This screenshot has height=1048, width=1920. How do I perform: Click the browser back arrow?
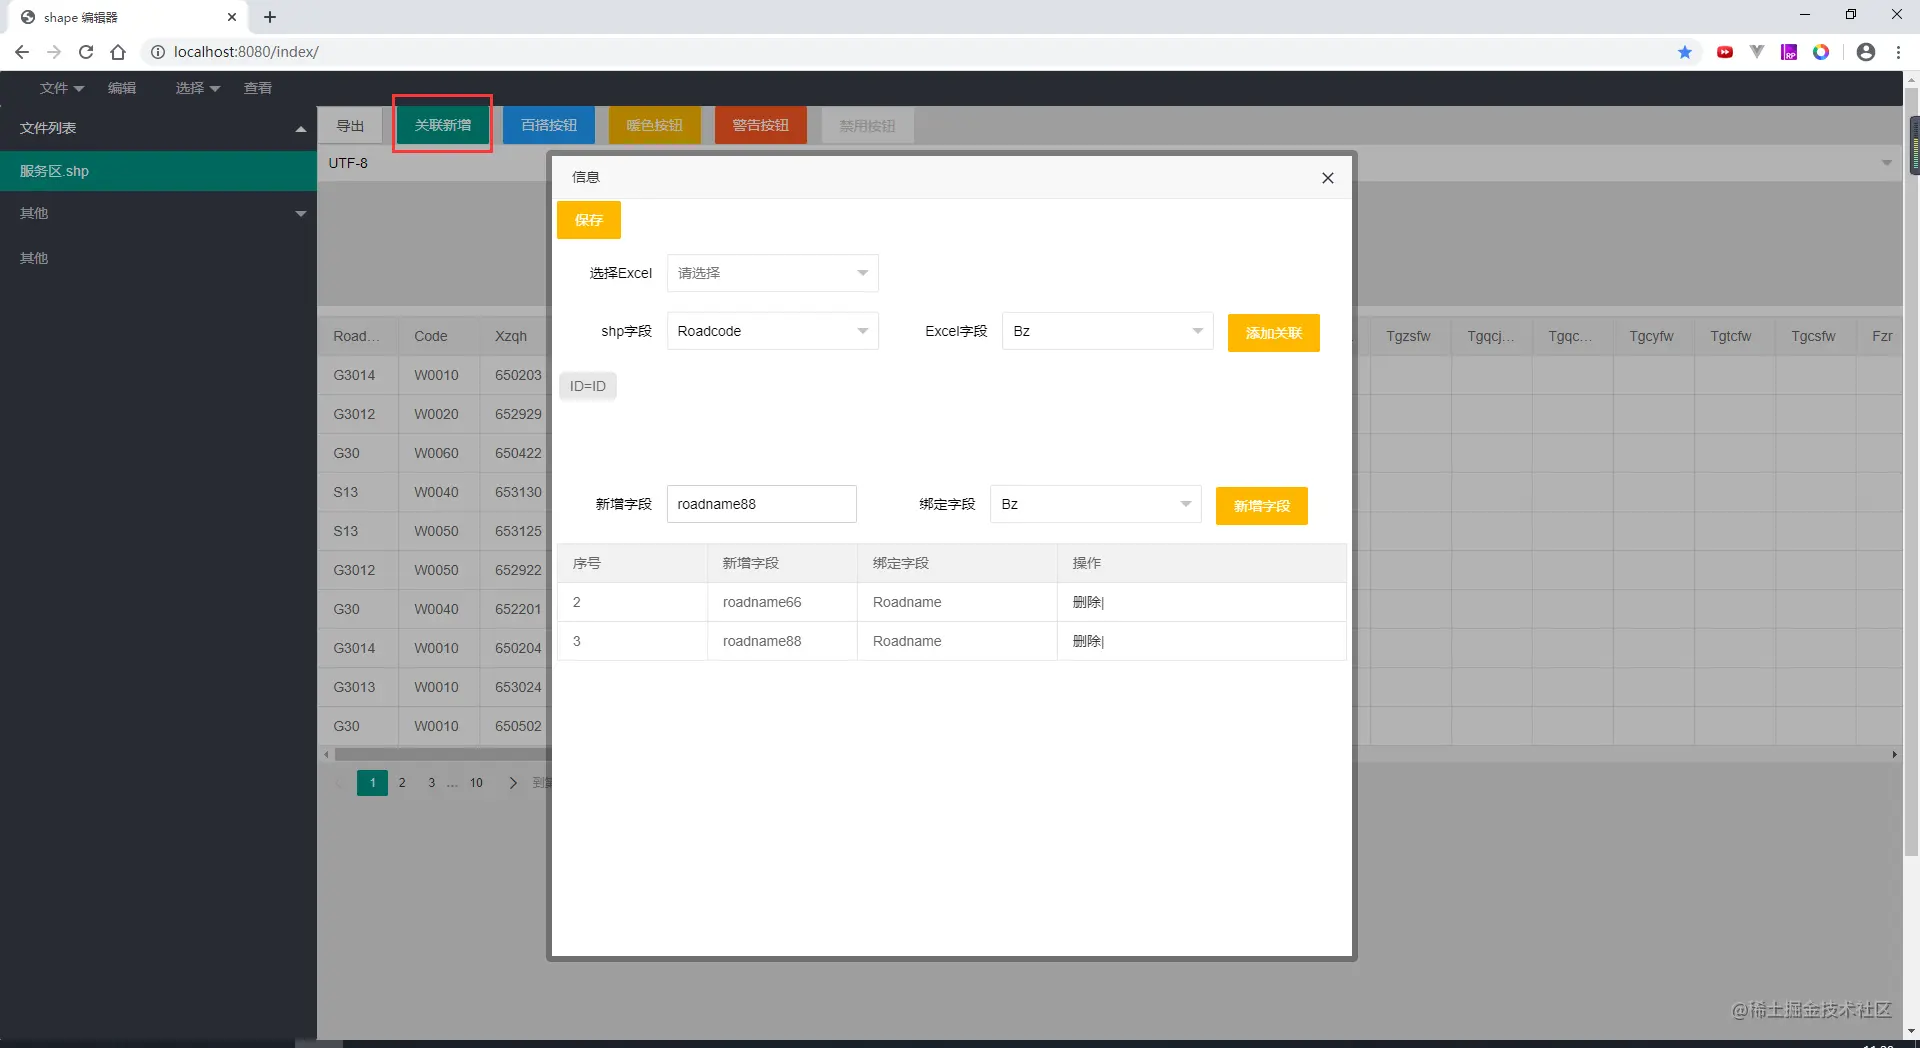(22, 52)
